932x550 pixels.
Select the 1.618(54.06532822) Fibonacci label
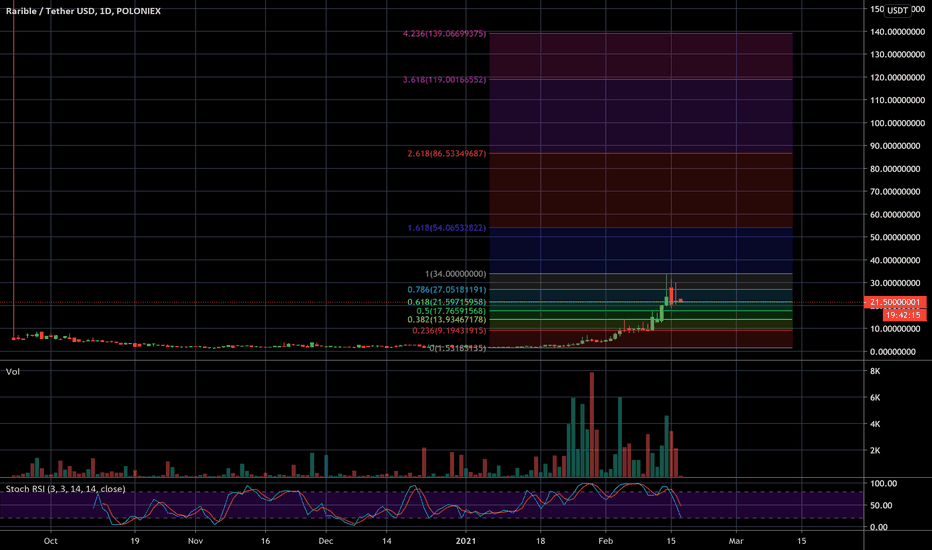pos(446,228)
